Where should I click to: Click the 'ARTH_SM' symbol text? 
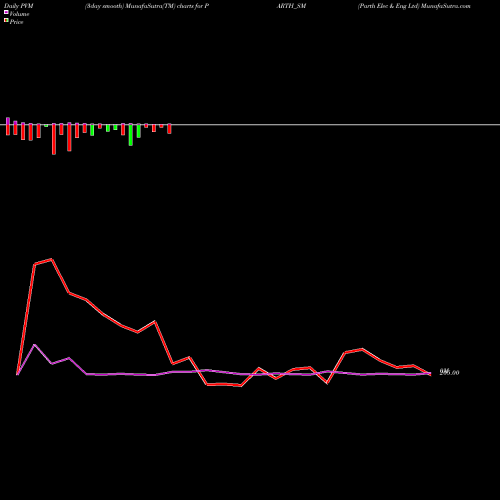pyautogui.click(x=291, y=6)
